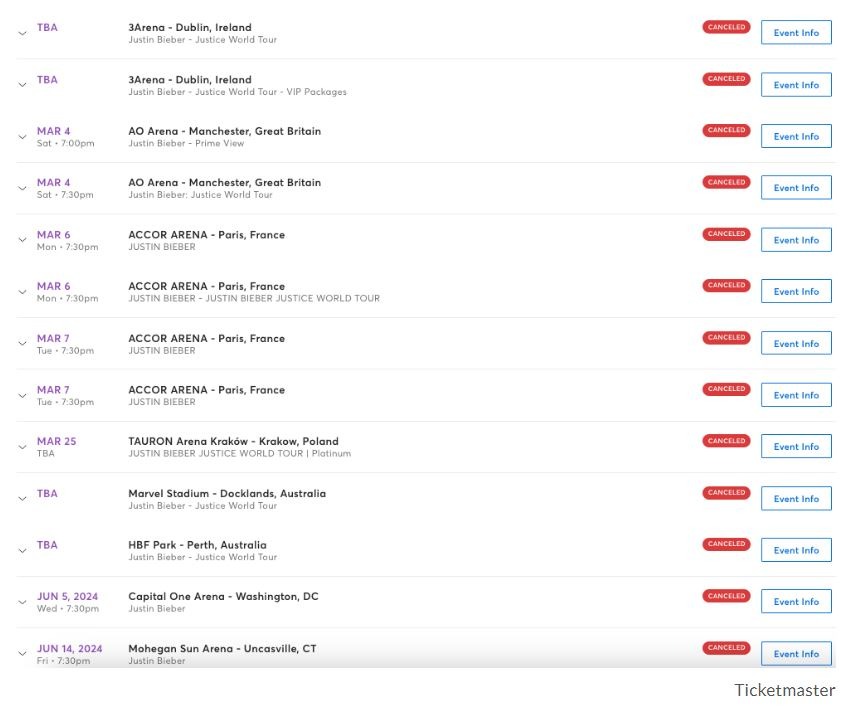Screen dimensions: 842x712
Task: Select the HBF Park - Perth, Australia title
Action: pos(197,545)
